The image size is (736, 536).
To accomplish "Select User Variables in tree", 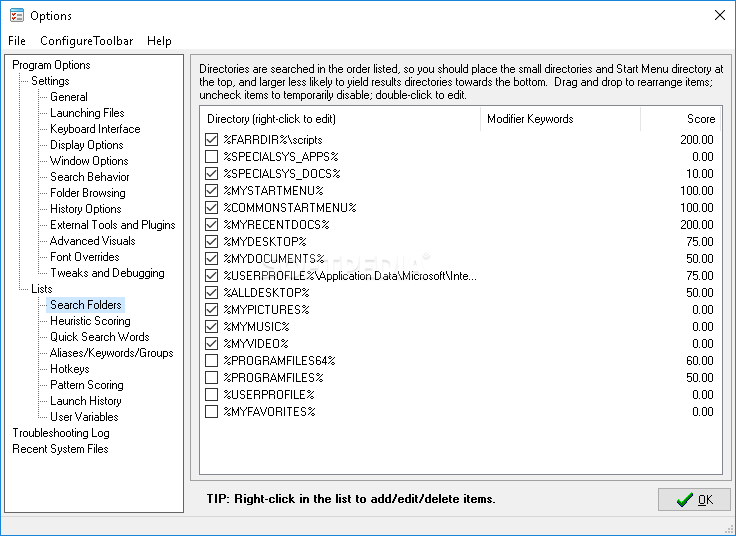I will click(84, 417).
